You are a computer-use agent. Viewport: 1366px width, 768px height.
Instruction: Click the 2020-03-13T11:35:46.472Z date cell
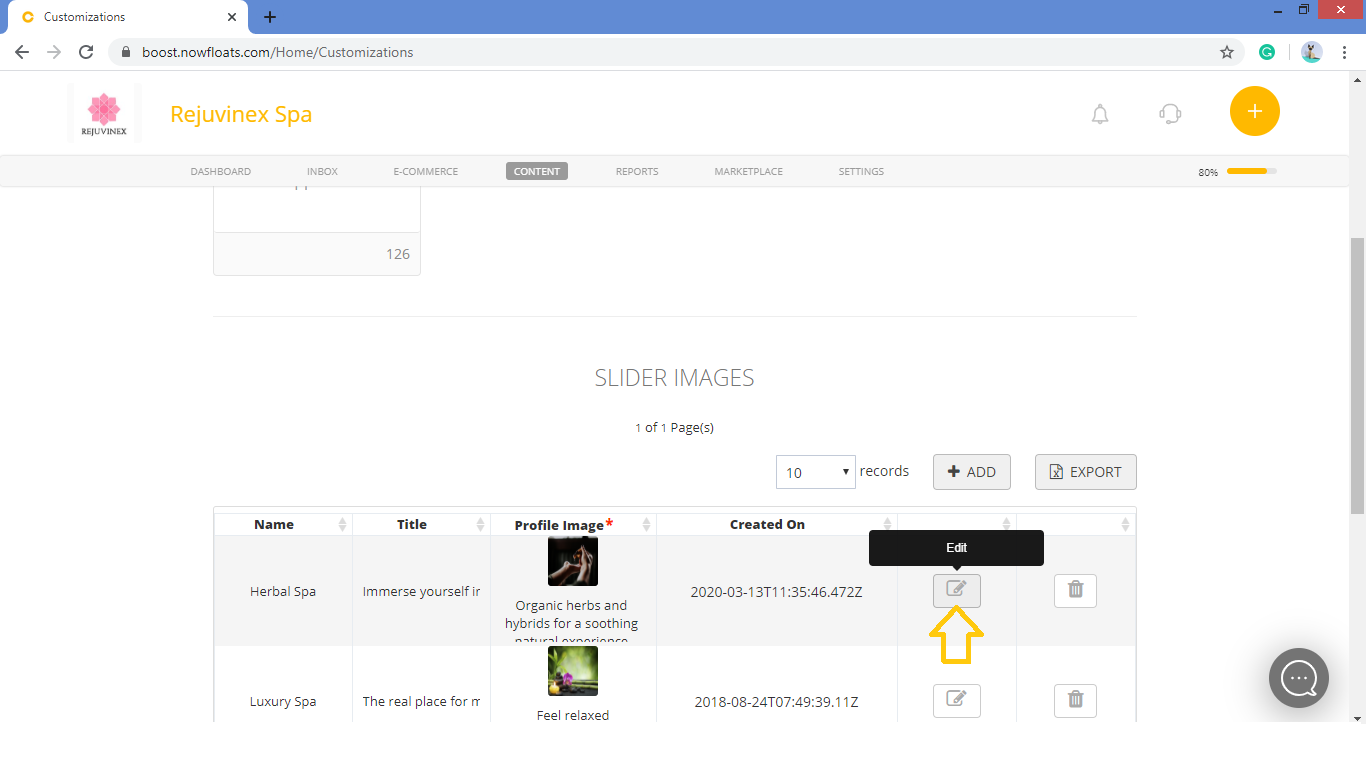(x=776, y=591)
